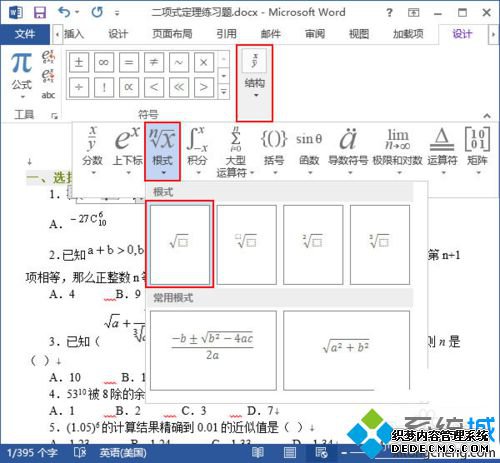The width and height of the screenshot is (500, 463).
Task: Open the 极限和对数 limit menu
Action: tap(398, 151)
